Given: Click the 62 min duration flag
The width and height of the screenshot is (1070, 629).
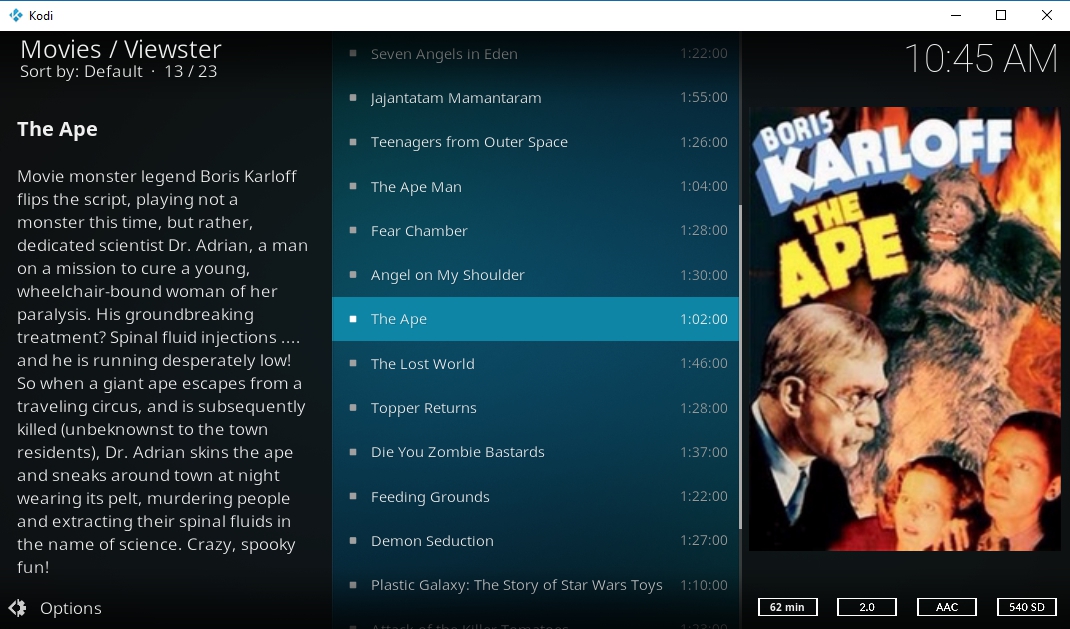Looking at the screenshot, I should point(787,607).
